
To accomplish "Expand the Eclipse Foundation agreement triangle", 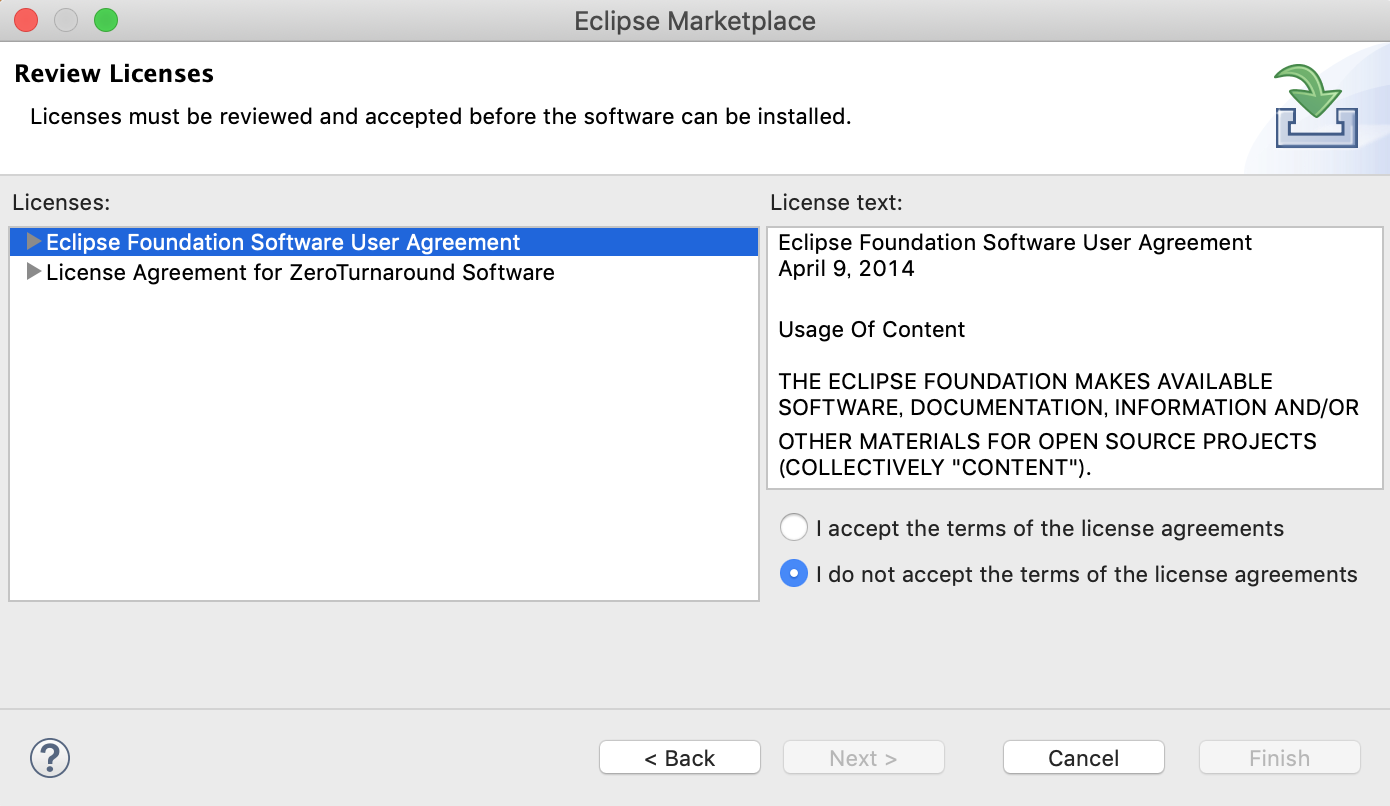I will [x=34, y=242].
